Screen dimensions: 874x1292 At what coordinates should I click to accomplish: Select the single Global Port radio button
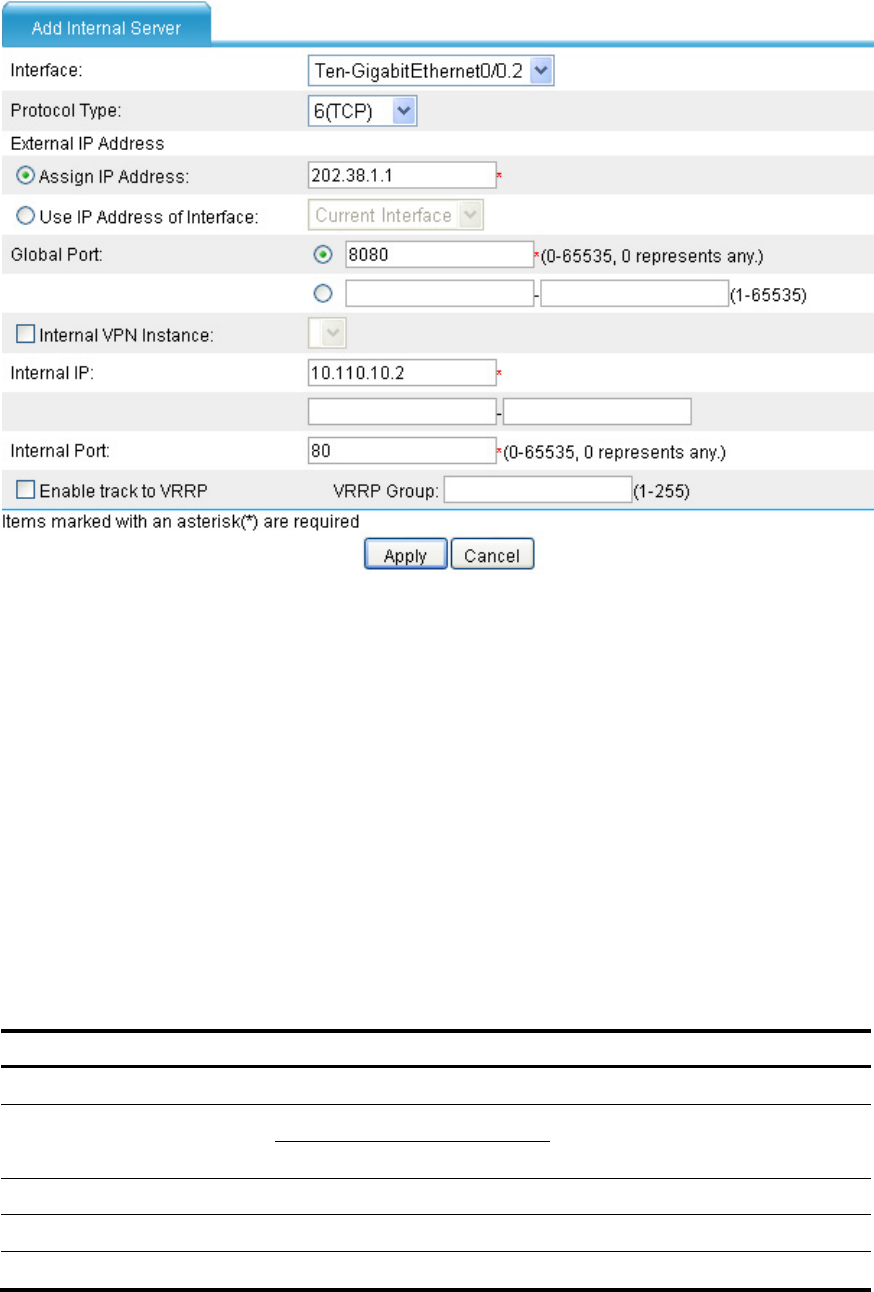[x=323, y=254]
